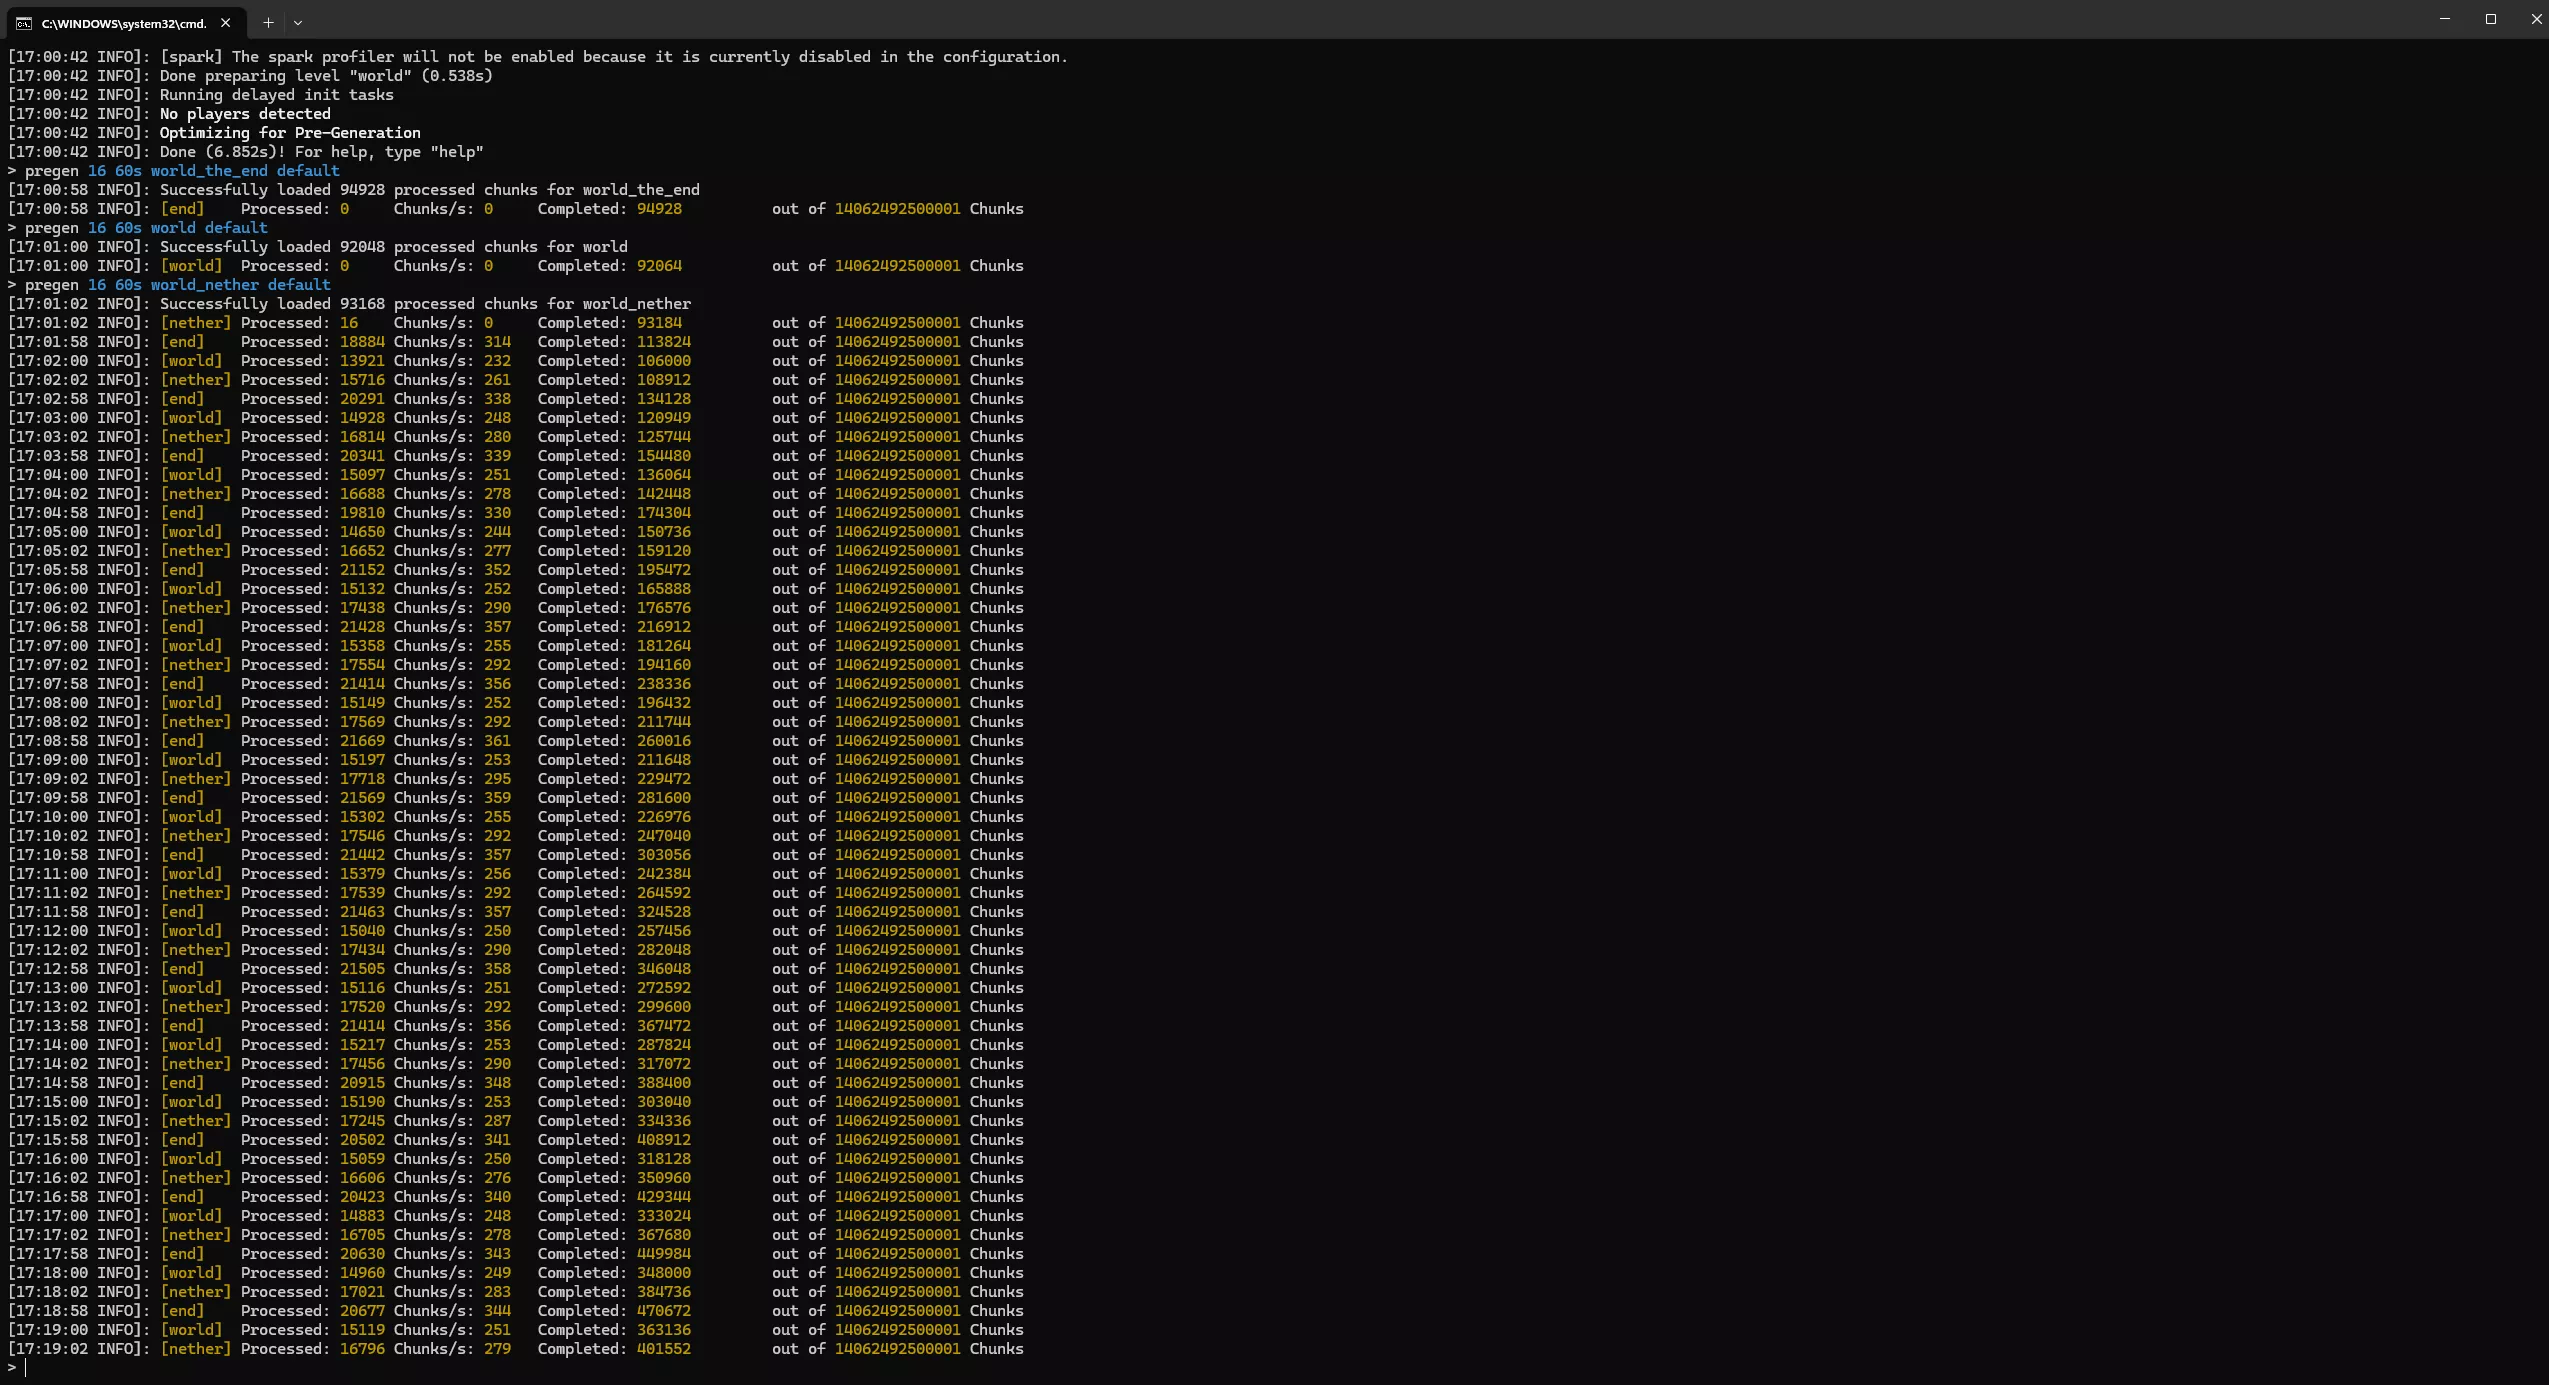Viewport: 2549px width, 1385px height.
Task: Click Completed value 287824 at 17:14:00
Action: tap(664, 1045)
